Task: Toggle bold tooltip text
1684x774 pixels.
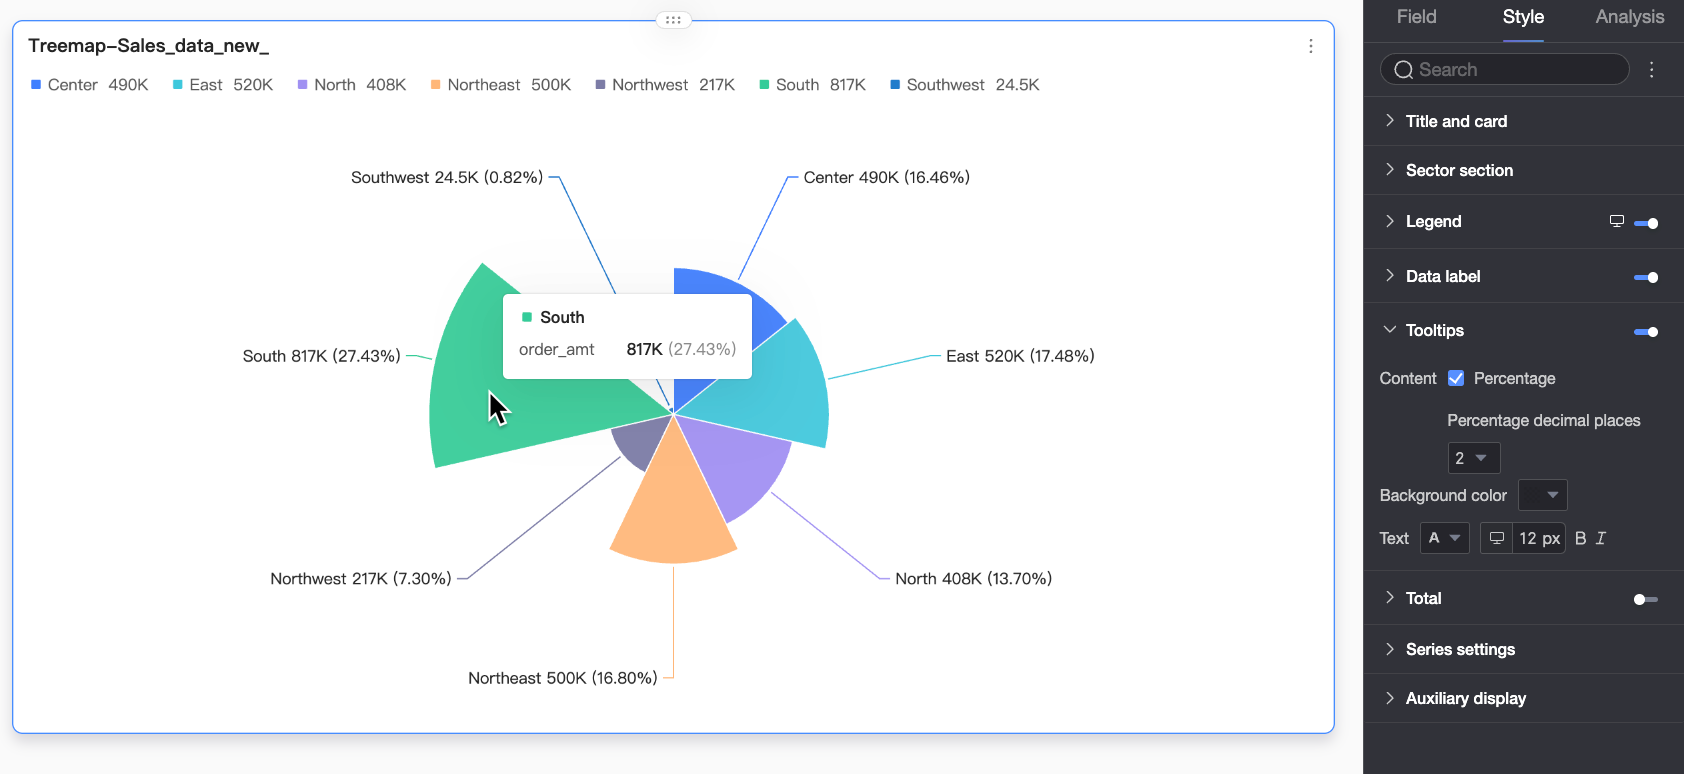Action: (x=1580, y=538)
